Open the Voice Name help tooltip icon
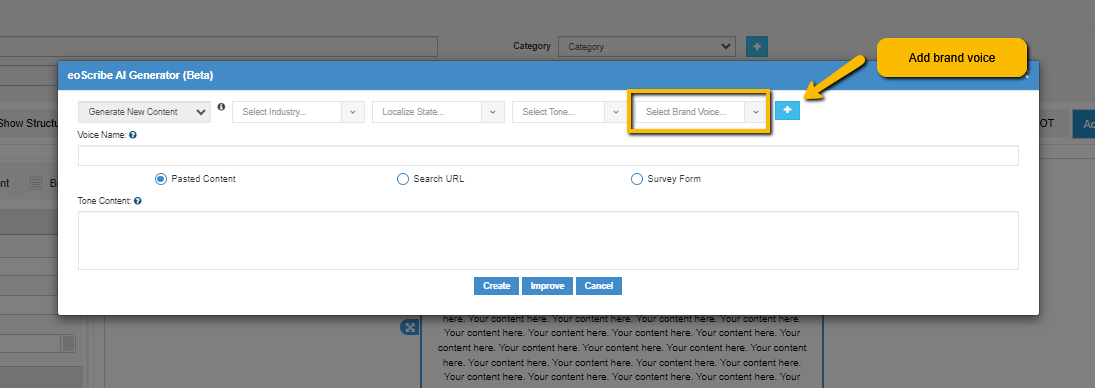 (133, 135)
